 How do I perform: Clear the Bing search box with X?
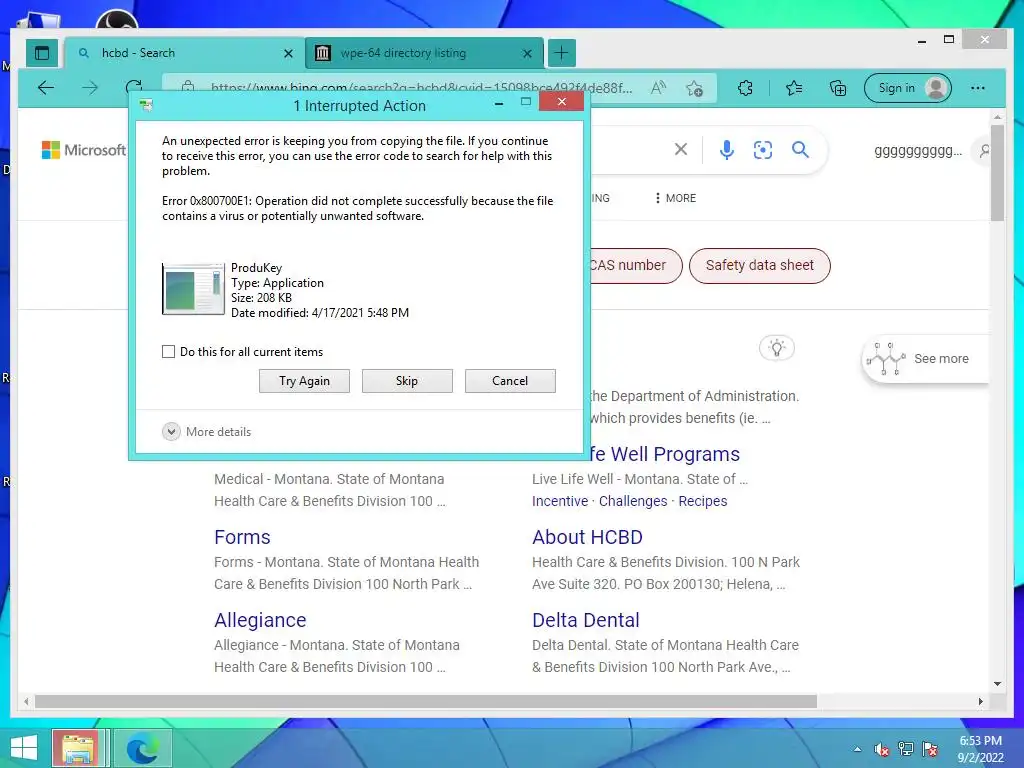tap(680, 150)
